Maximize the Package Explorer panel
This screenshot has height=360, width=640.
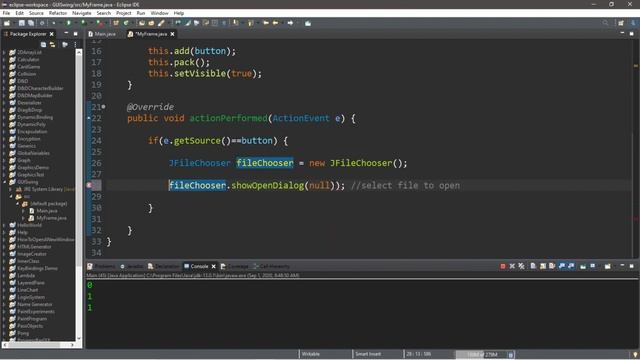tap(76, 33)
